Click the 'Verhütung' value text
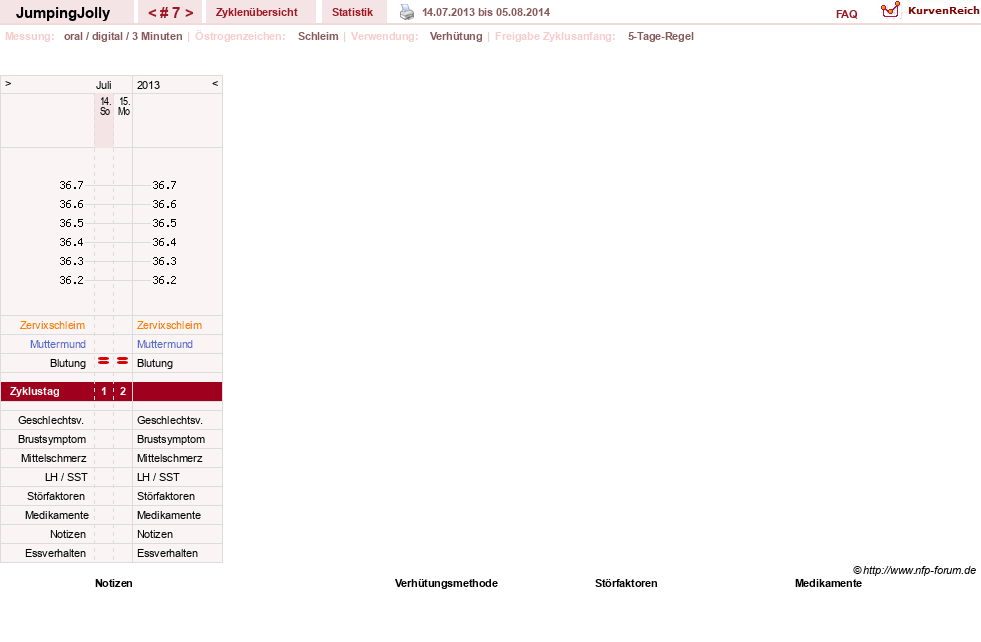 [x=456, y=36]
